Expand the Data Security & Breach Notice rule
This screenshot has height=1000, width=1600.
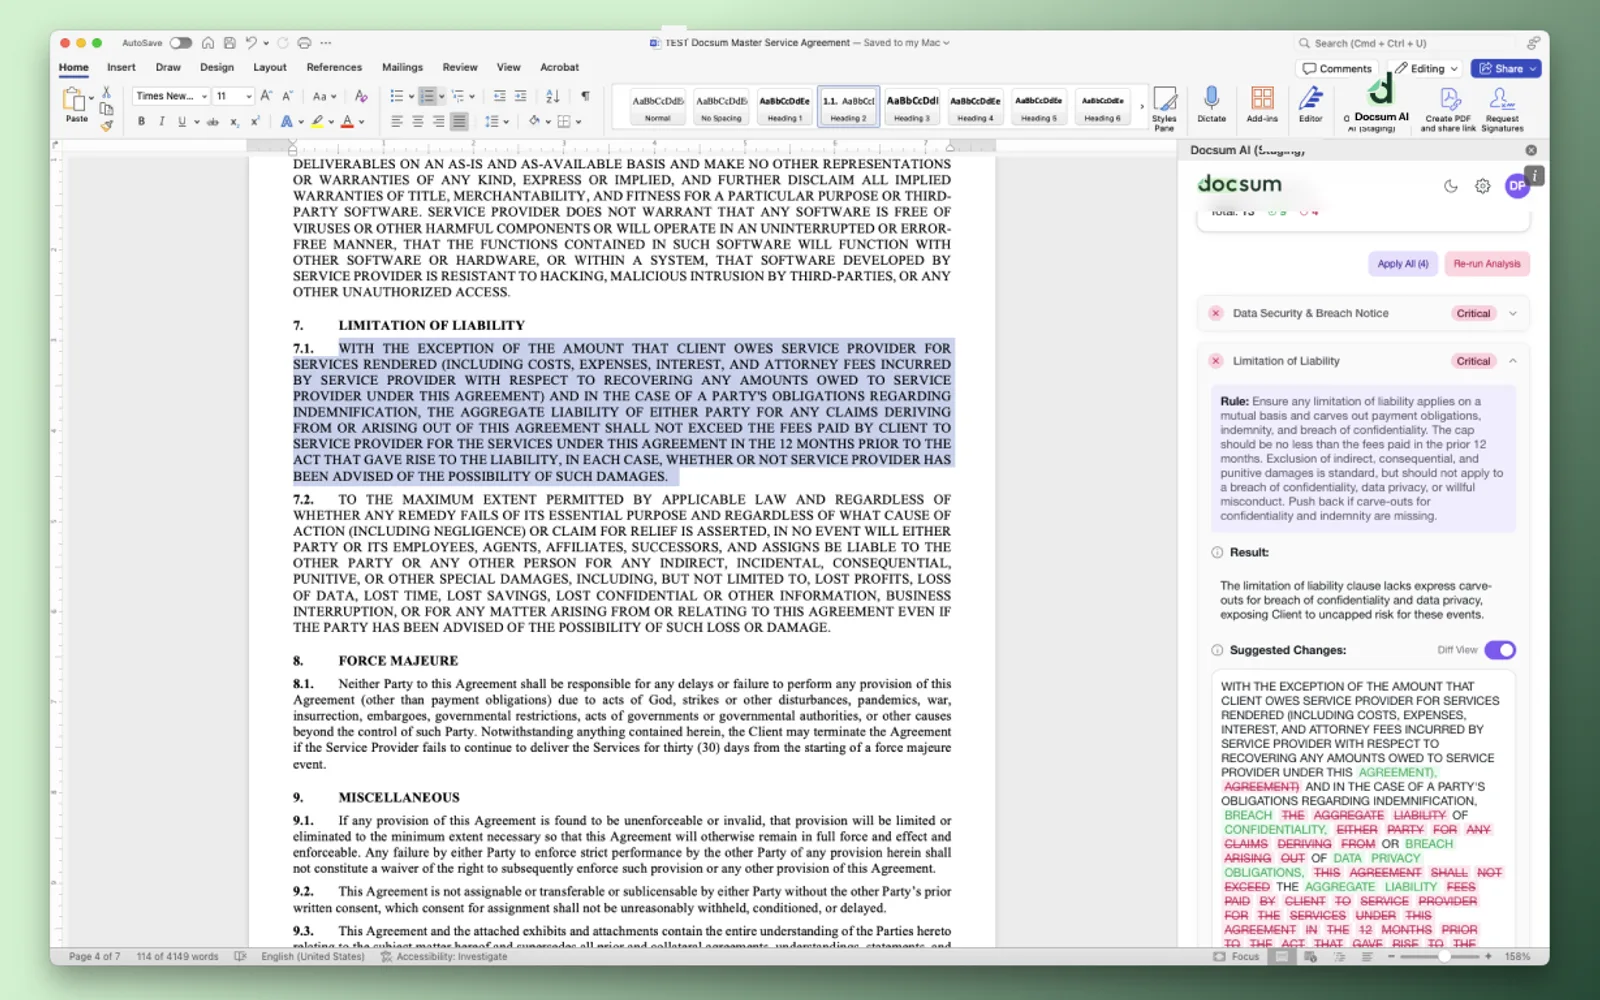tap(1513, 313)
